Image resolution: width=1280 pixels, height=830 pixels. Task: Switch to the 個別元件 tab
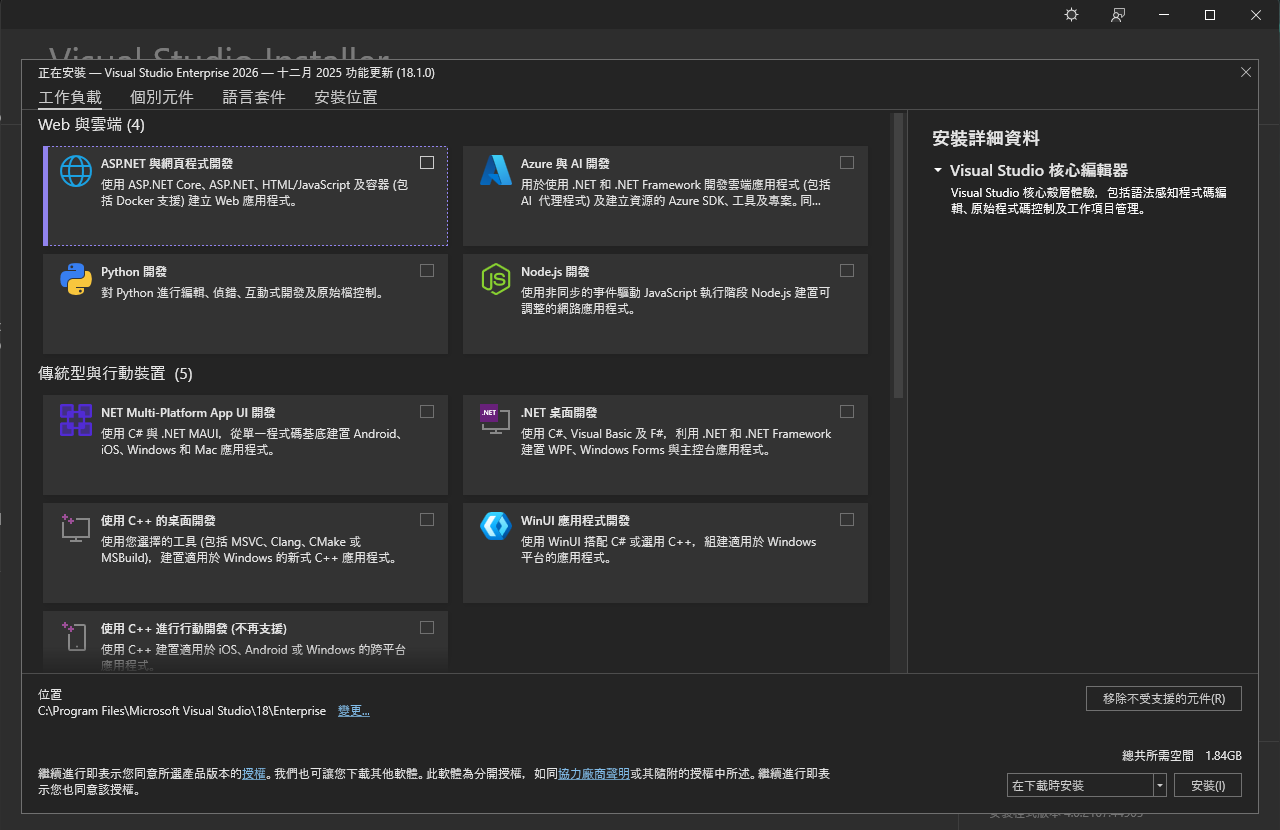tap(160, 97)
